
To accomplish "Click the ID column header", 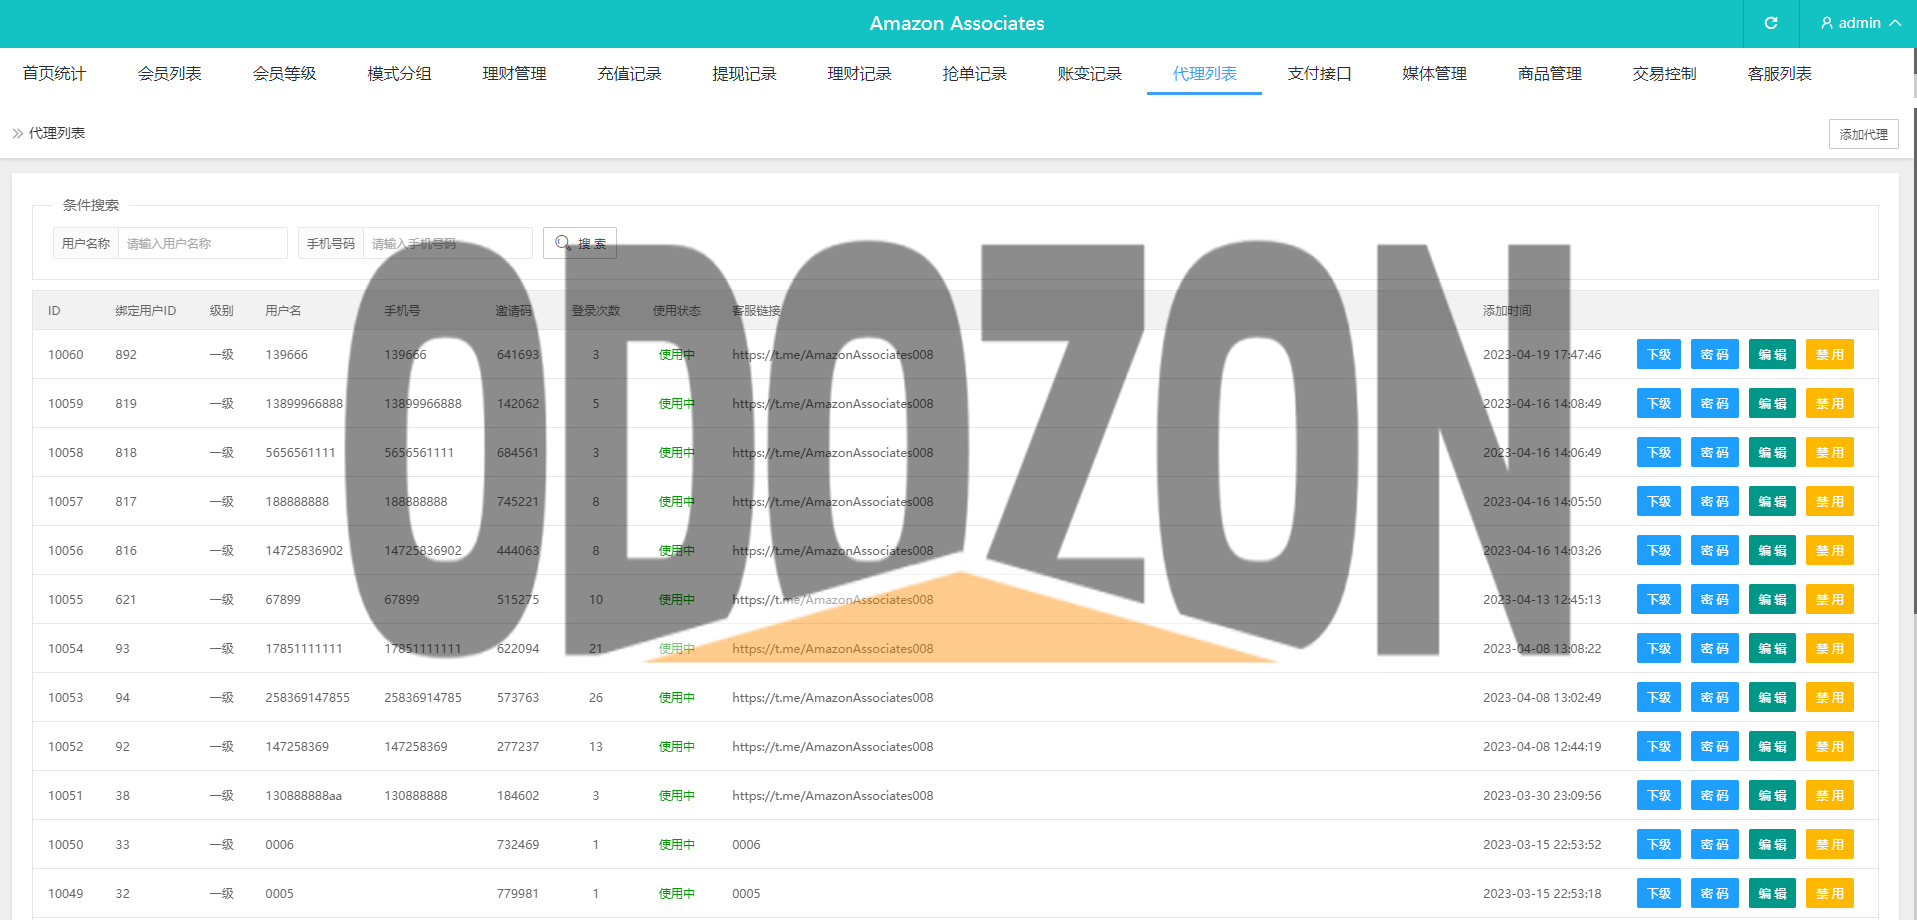I will (x=54, y=311).
